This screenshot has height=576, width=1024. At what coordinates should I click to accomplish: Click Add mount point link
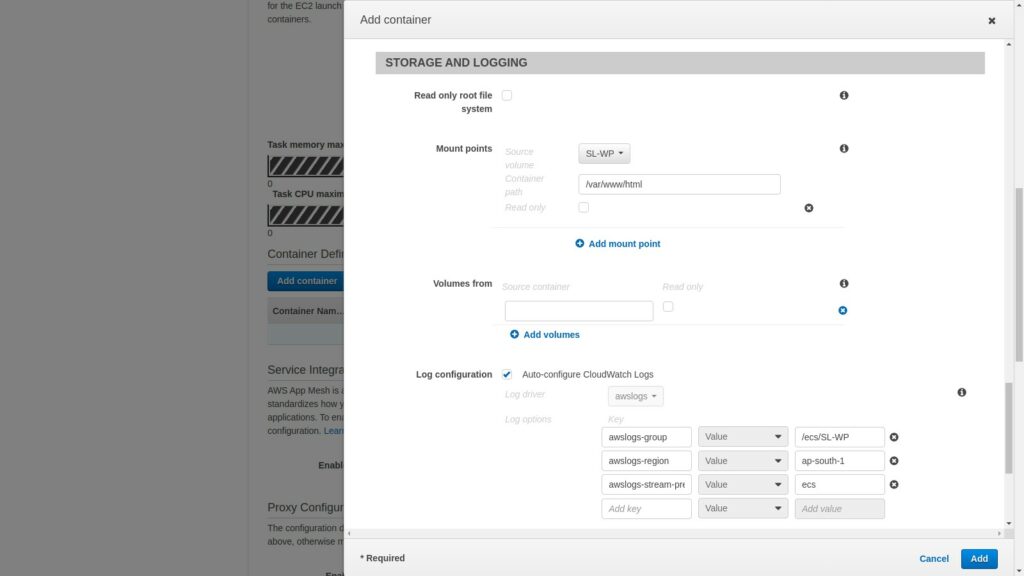point(624,244)
